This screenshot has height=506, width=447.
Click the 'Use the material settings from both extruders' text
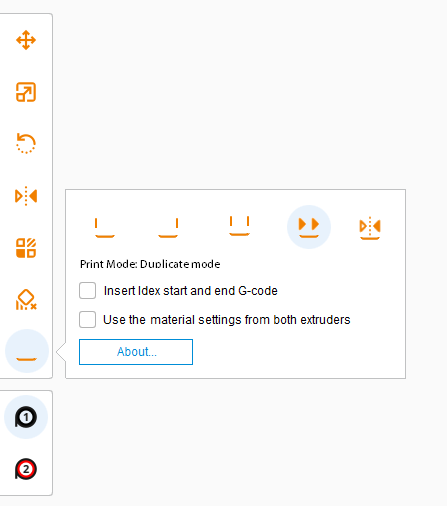(227, 320)
